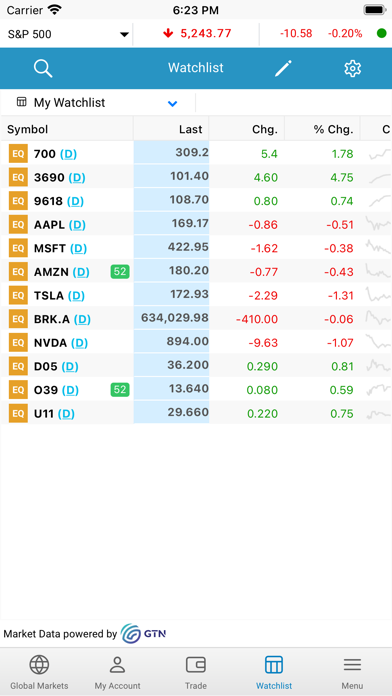The height and width of the screenshot is (696, 392).
Task: Expand the My Watchlist dropdown chevron
Action: click(173, 103)
